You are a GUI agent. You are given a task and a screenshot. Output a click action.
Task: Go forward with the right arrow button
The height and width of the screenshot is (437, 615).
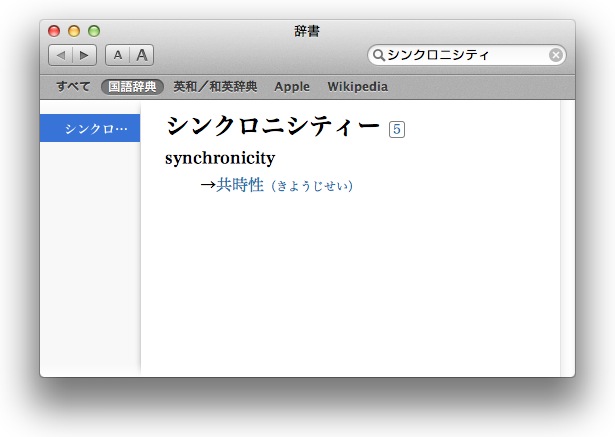tap(85, 55)
